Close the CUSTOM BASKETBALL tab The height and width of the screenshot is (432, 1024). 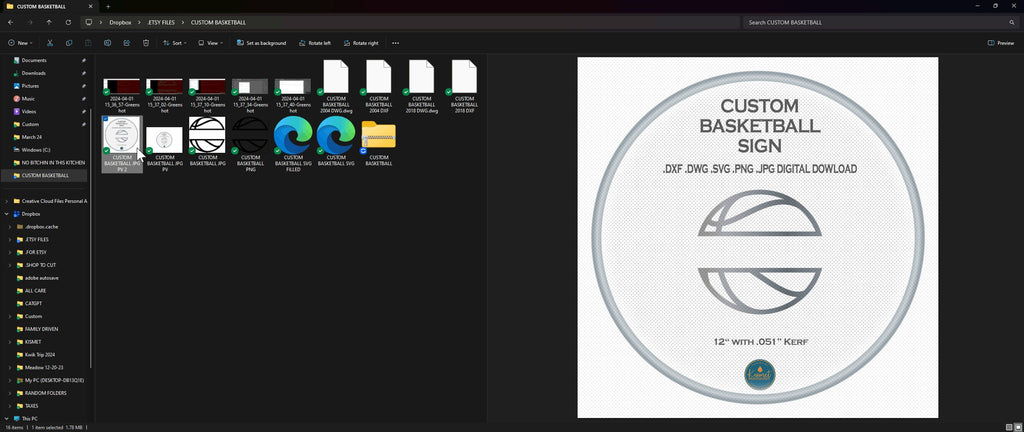click(91, 6)
